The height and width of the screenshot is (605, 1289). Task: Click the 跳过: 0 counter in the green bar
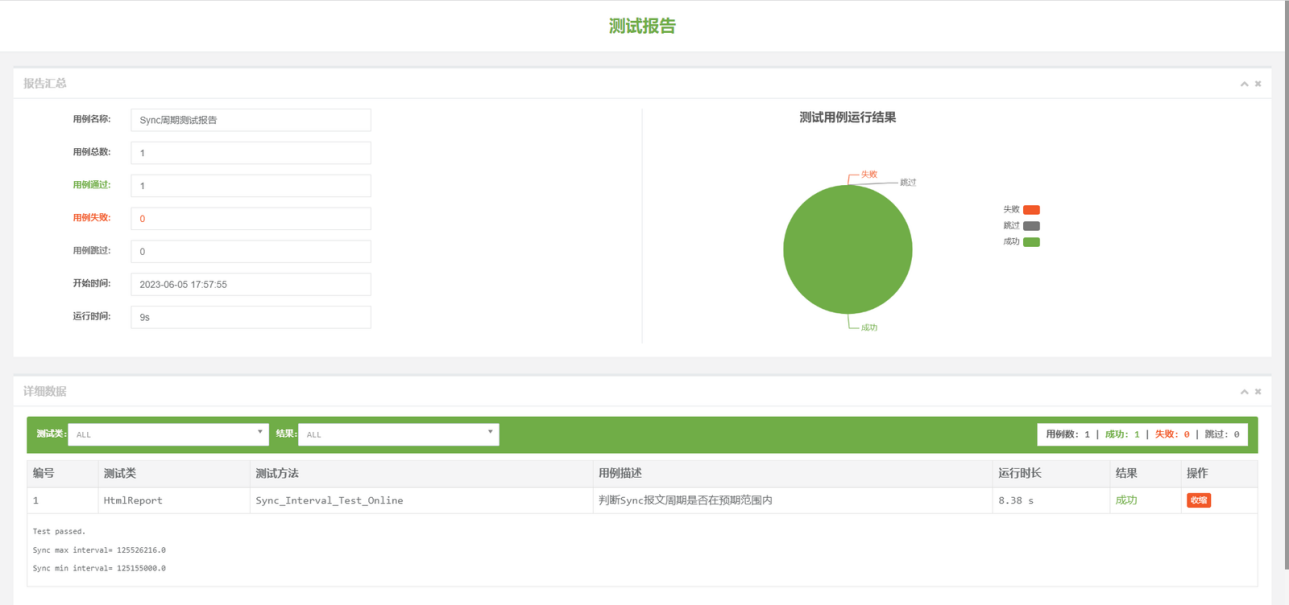1222,434
